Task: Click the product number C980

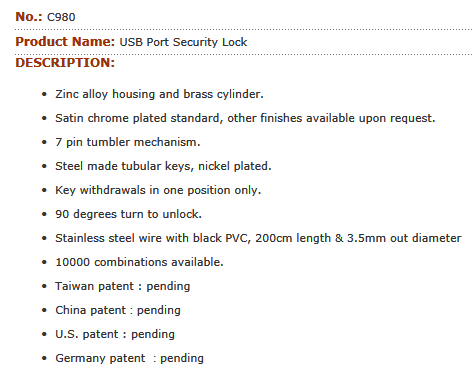Action: click(x=61, y=17)
